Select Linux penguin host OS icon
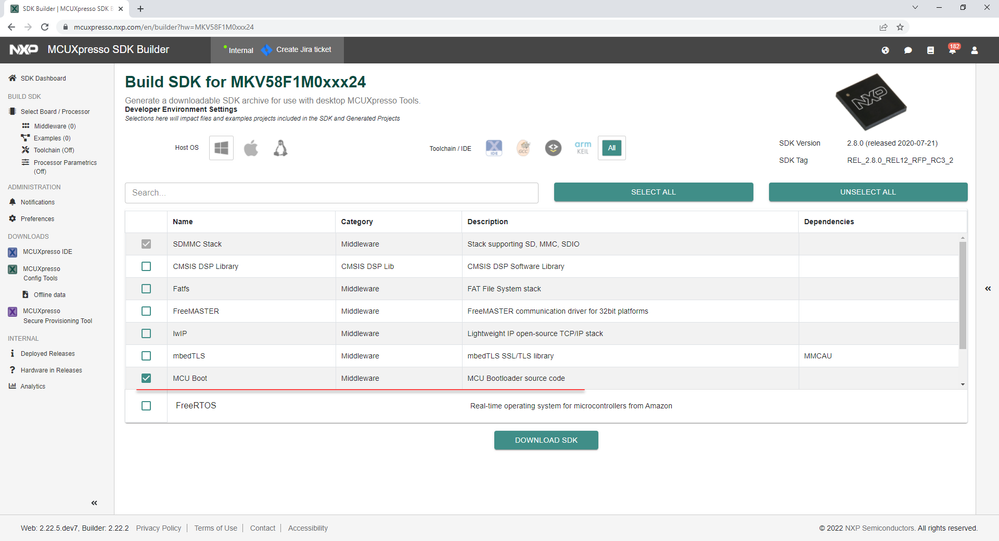This screenshot has height=541, width=999. [x=280, y=148]
